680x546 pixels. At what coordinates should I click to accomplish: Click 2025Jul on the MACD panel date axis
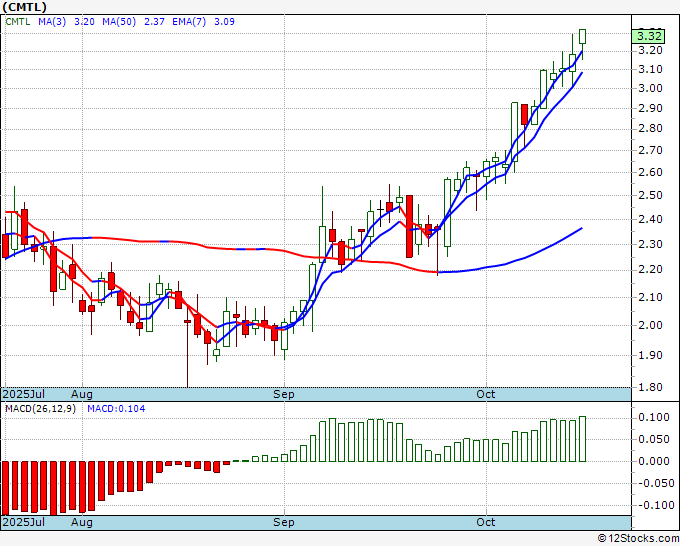coord(24,522)
